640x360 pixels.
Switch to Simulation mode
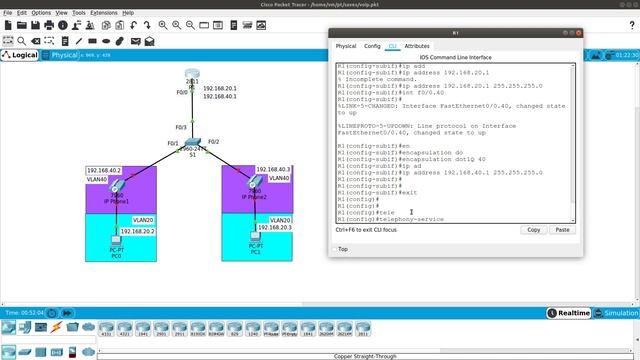[x=616, y=313]
